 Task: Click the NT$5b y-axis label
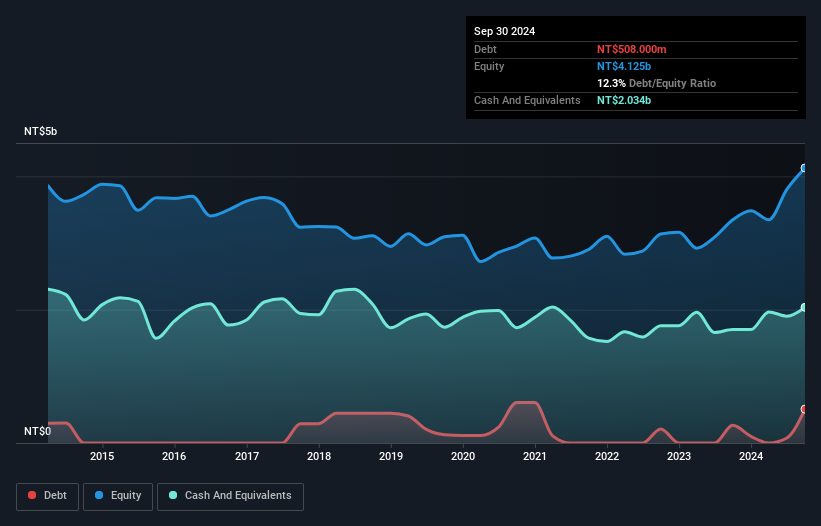pos(40,131)
